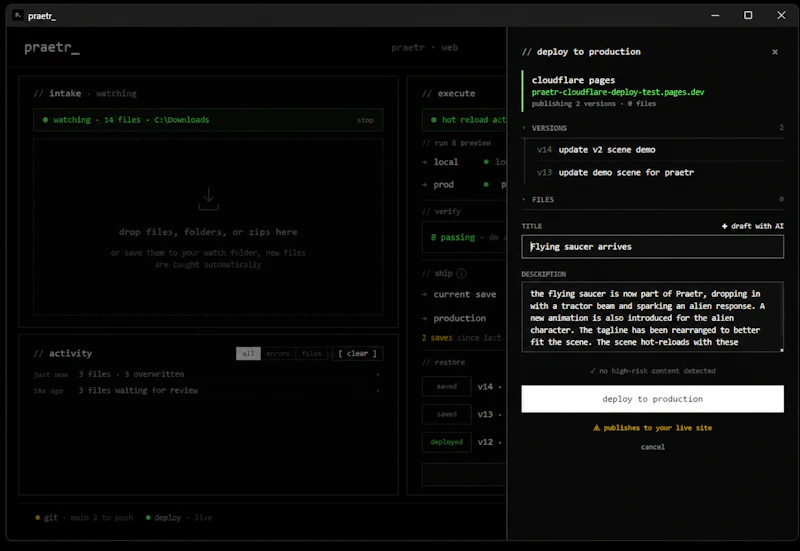Click the 'praetr · web' project label
This screenshot has height=551, width=800.
pos(424,48)
